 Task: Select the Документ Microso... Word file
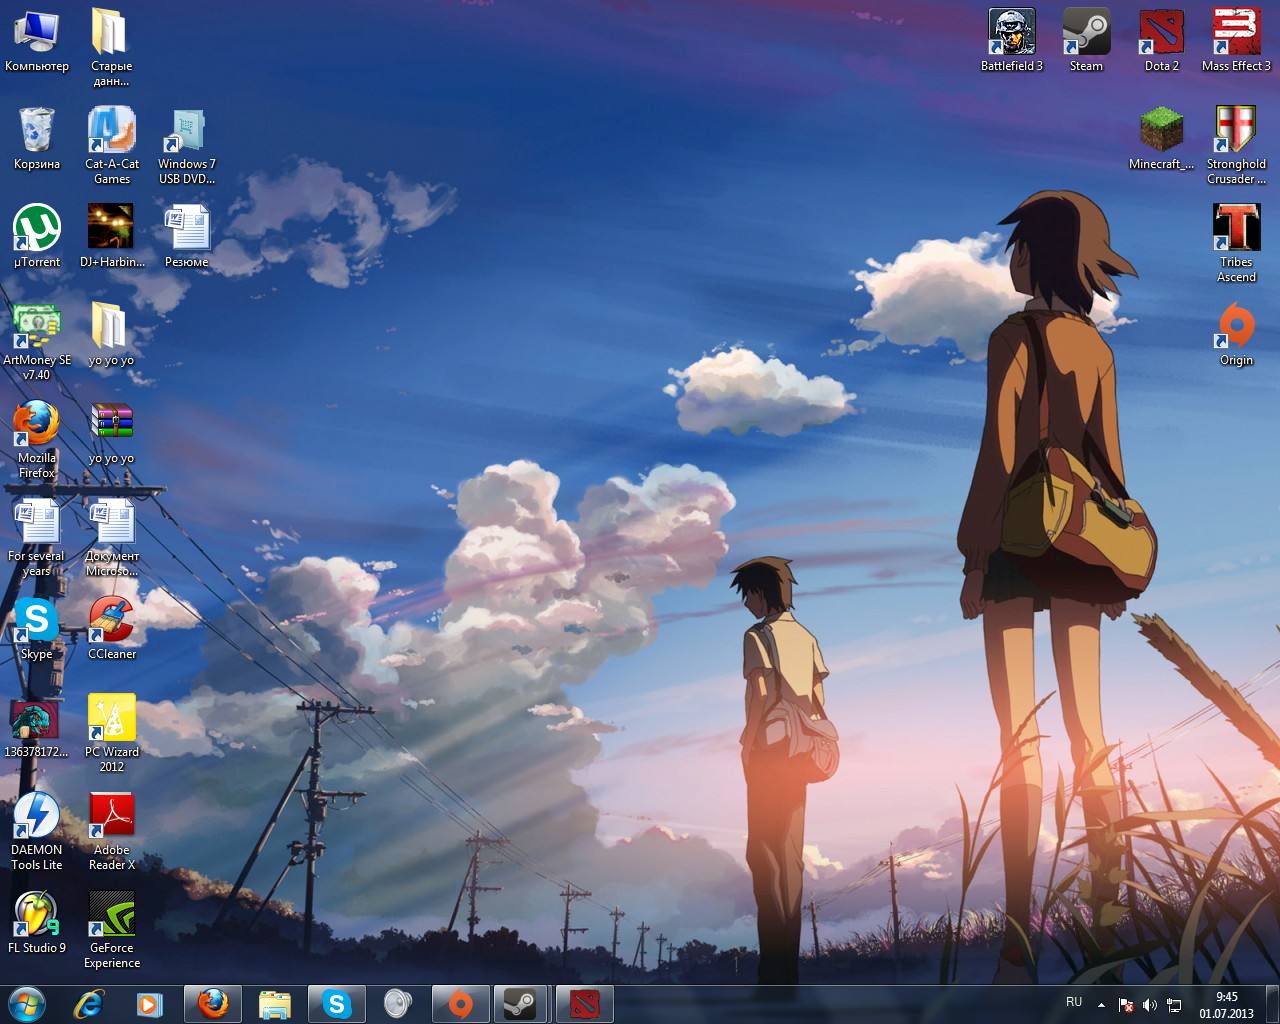[112, 538]
